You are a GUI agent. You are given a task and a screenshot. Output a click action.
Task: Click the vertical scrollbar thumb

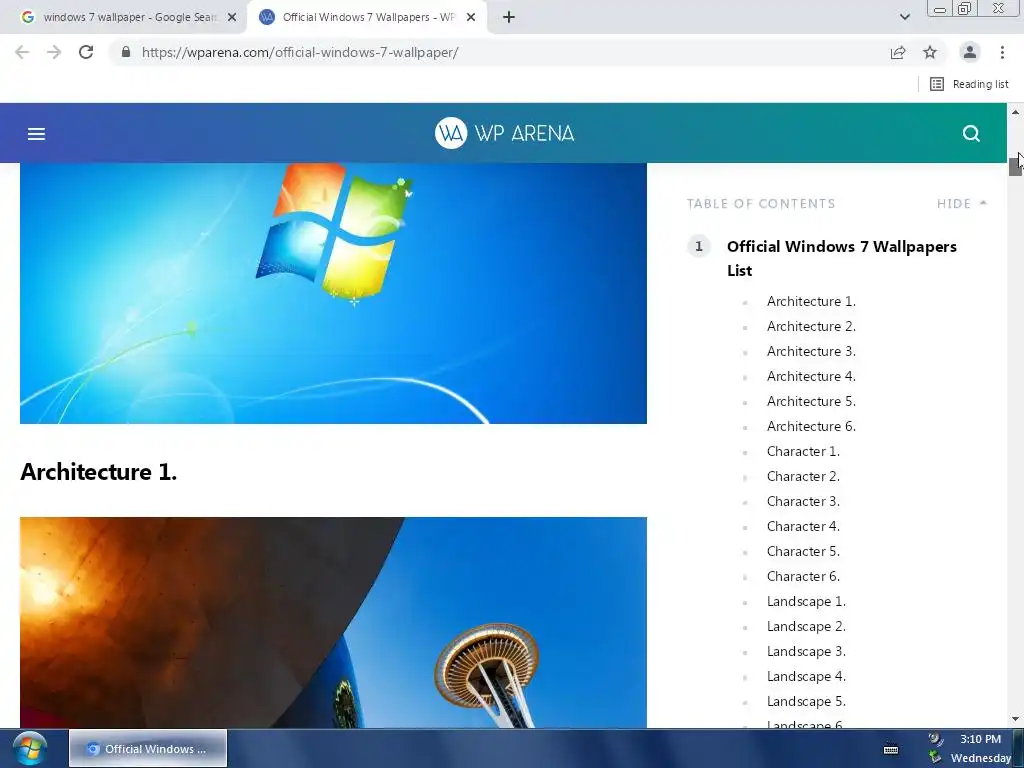[1016, 165]
